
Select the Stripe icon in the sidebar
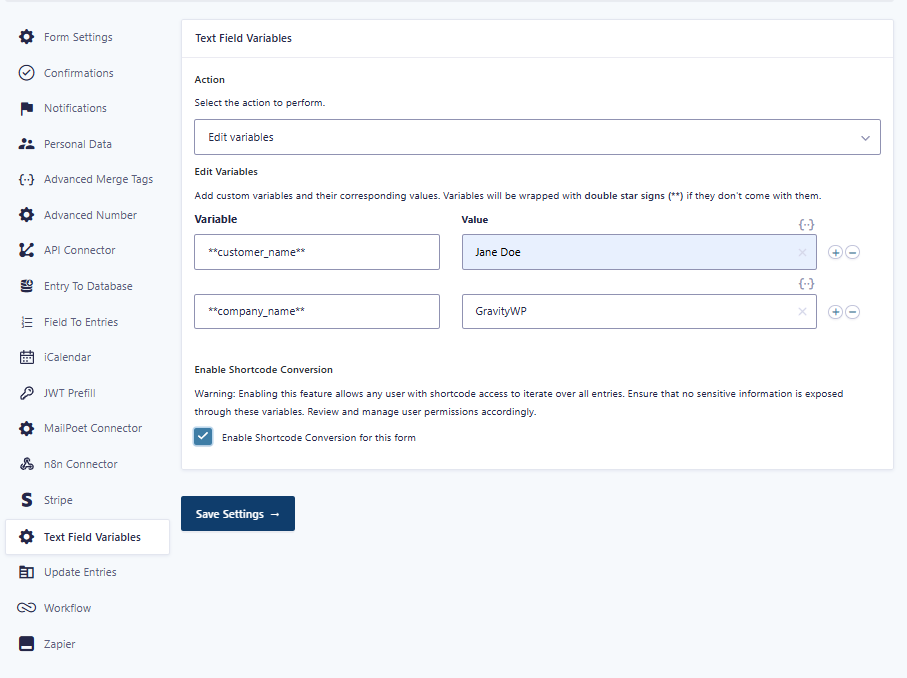tap(25, 500)
